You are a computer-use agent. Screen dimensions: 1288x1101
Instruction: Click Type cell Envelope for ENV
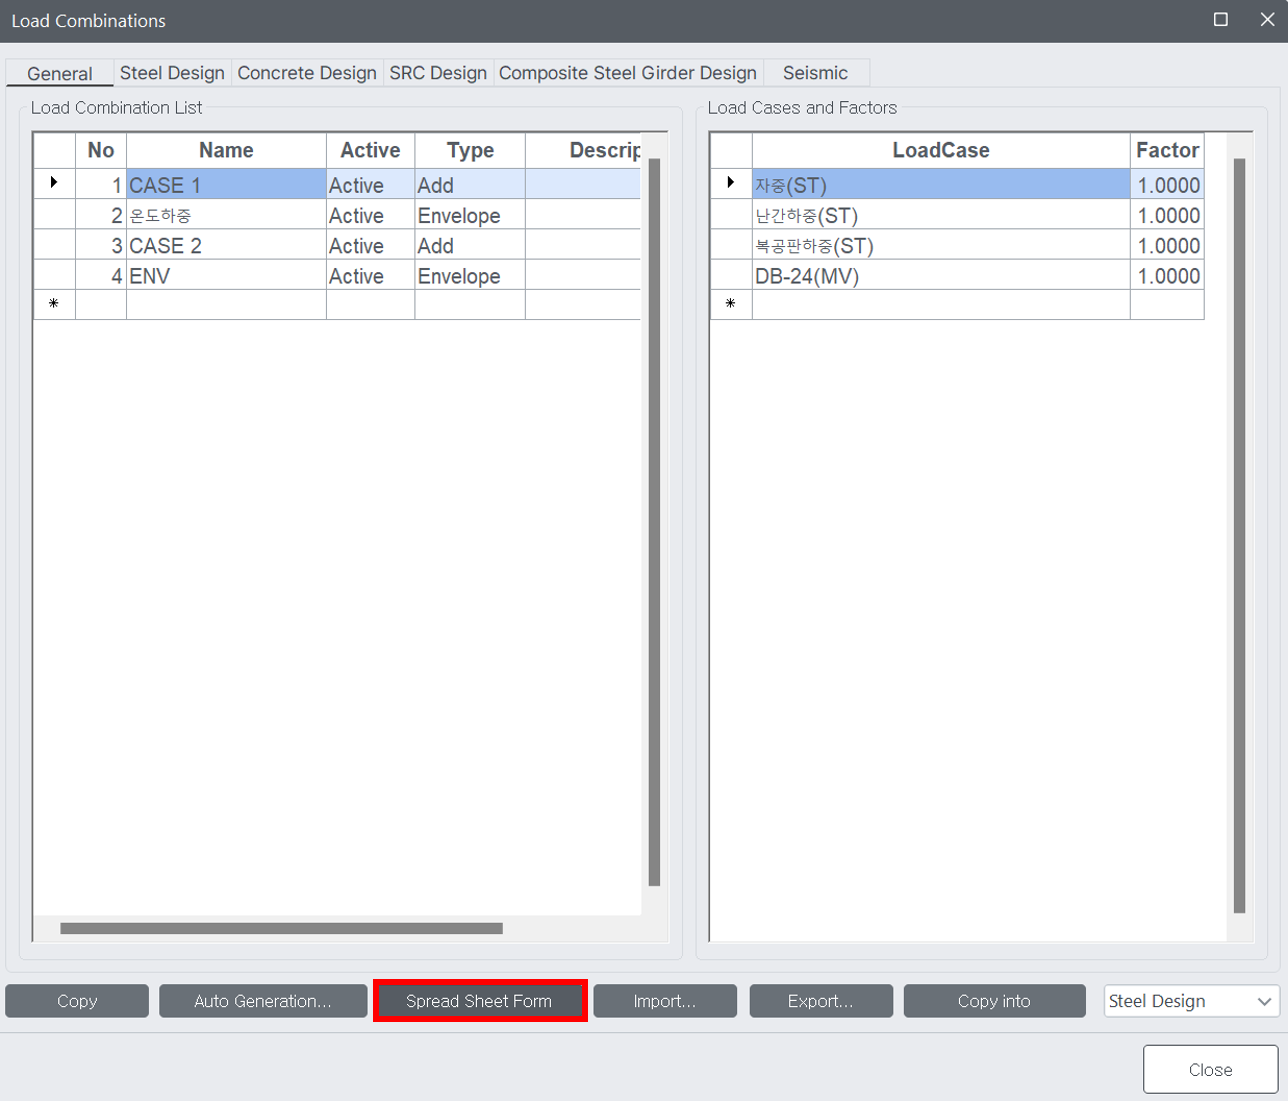[x=470, y=275]
